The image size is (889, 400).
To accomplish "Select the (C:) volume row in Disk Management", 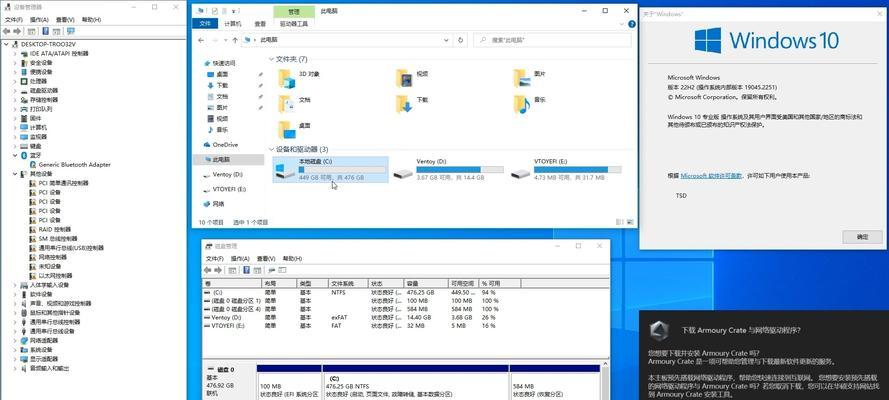I will [362, 292].
